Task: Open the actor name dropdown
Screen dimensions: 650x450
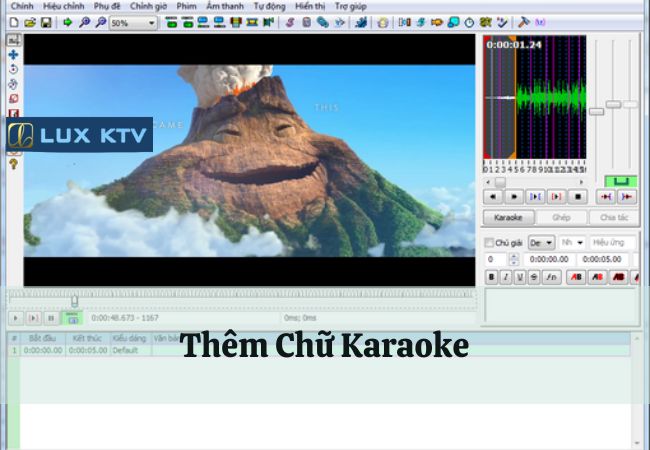Action: 572,243
